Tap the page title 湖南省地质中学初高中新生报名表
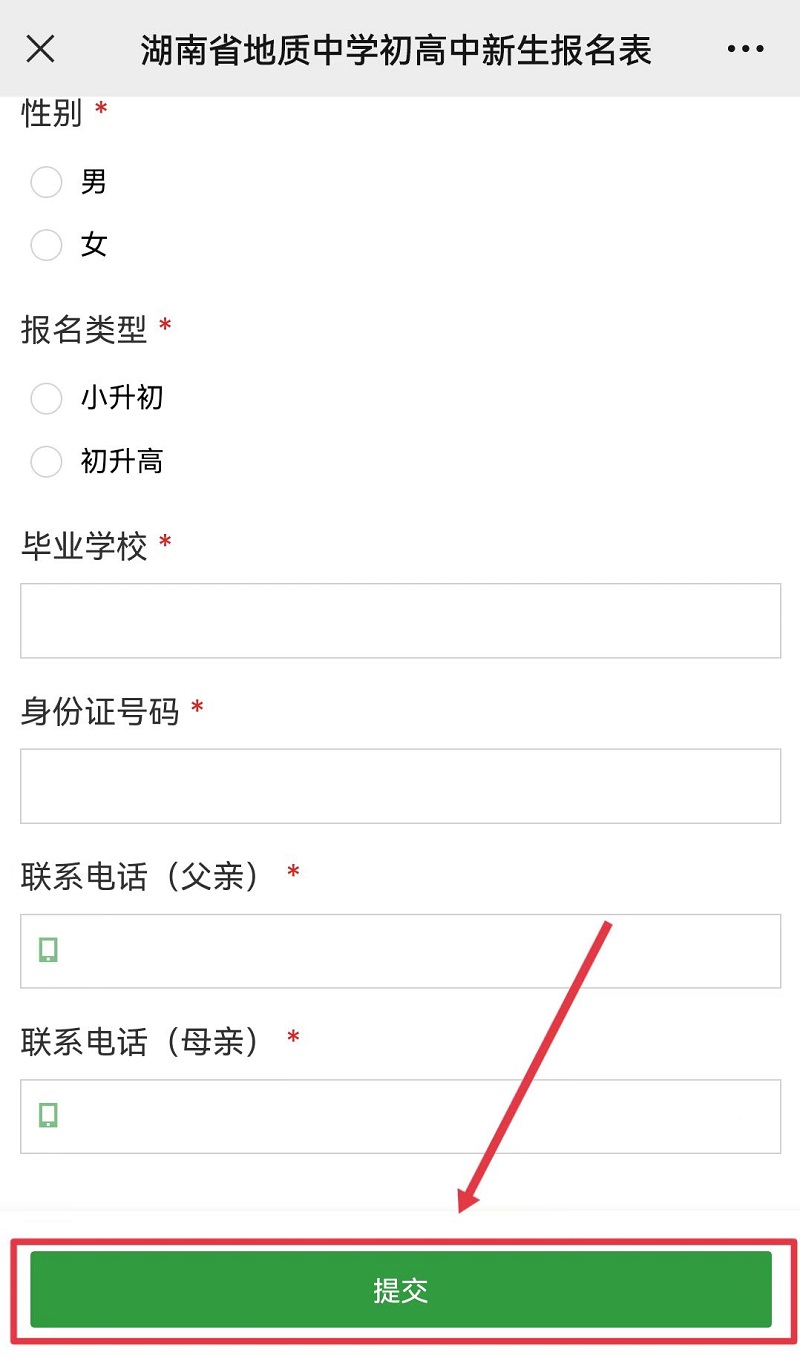800x1361 pixels. point(396,50)
